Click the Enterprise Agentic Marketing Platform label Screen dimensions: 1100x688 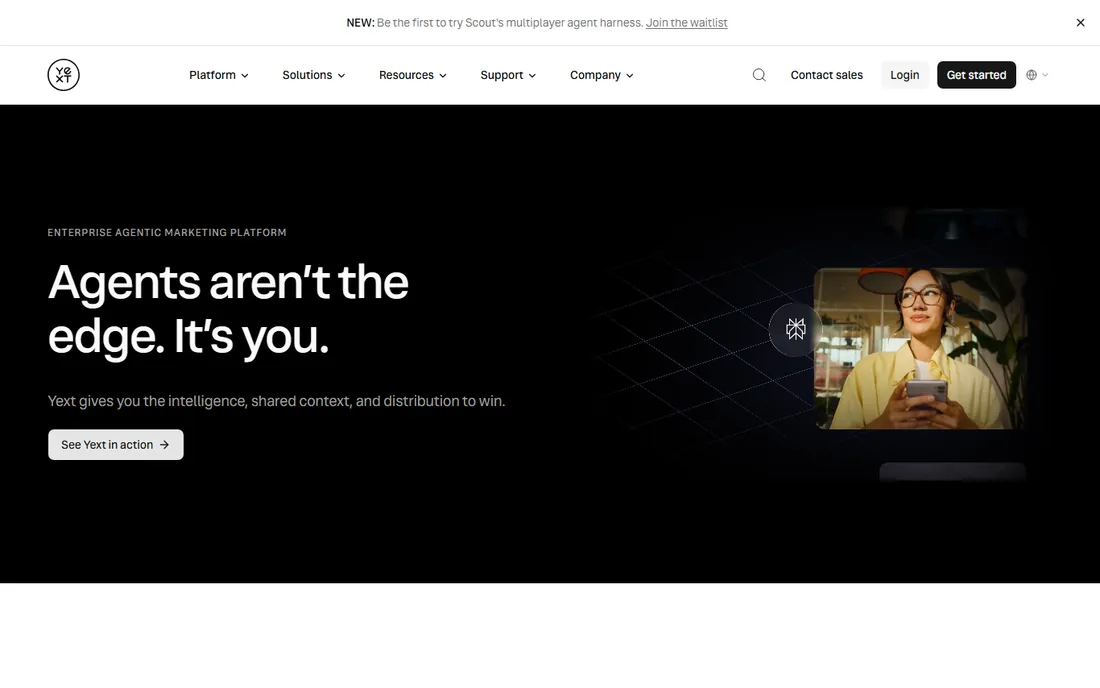coord(167,232)
